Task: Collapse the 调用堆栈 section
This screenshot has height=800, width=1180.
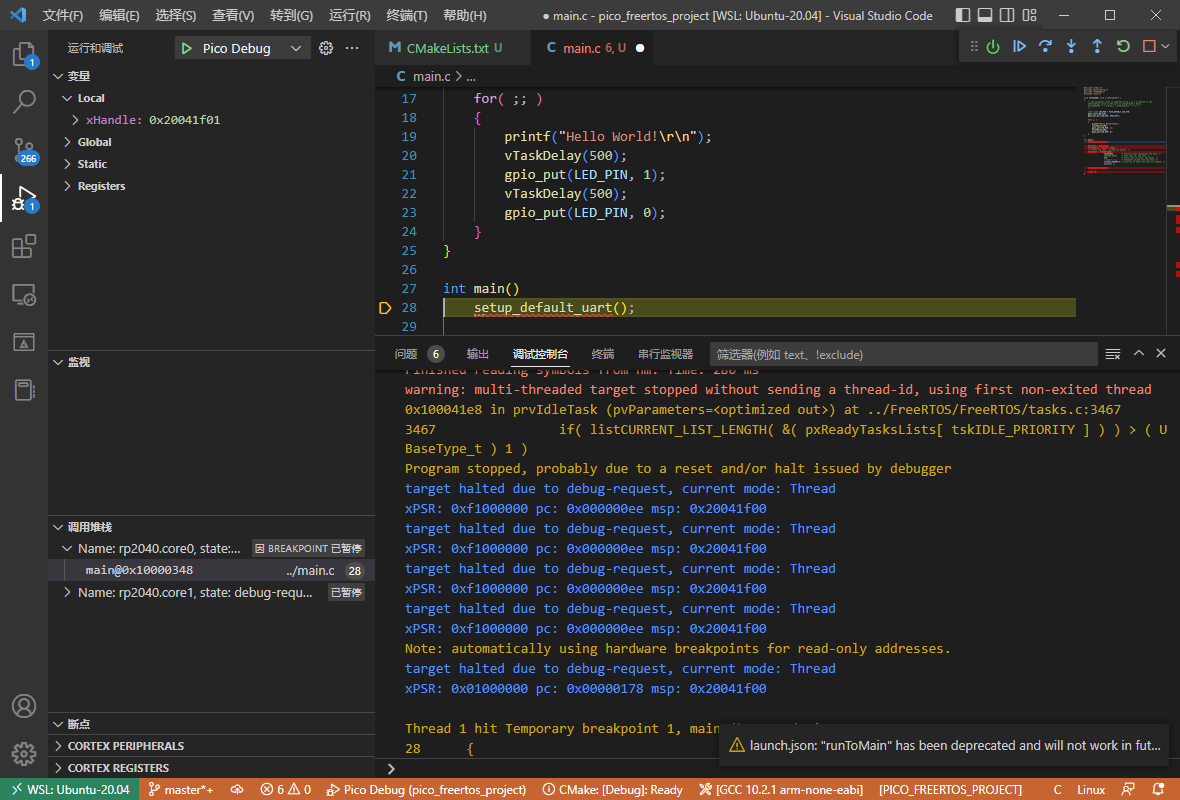Action: pos(59,527)
